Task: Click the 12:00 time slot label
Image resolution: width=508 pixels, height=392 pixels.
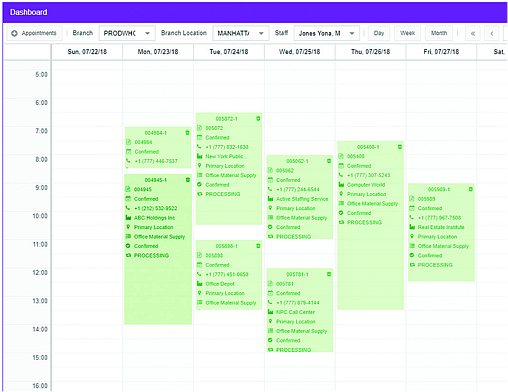Action: [40, 272]
